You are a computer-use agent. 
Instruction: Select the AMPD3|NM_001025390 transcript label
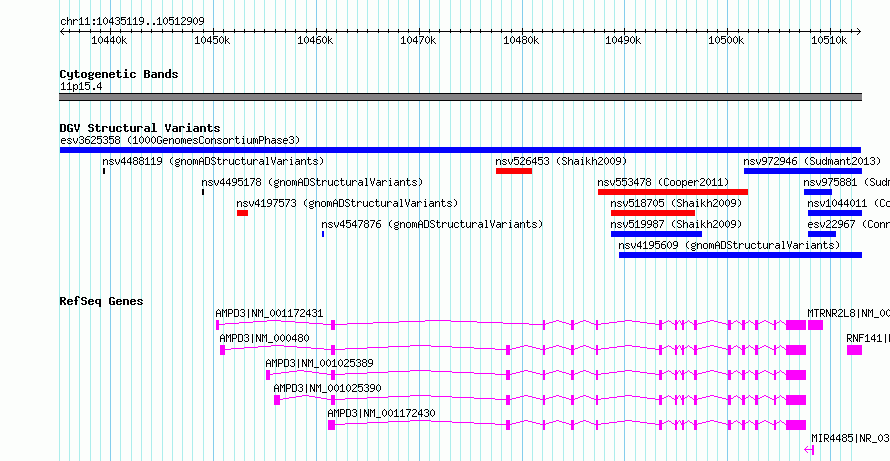[328, 388]
